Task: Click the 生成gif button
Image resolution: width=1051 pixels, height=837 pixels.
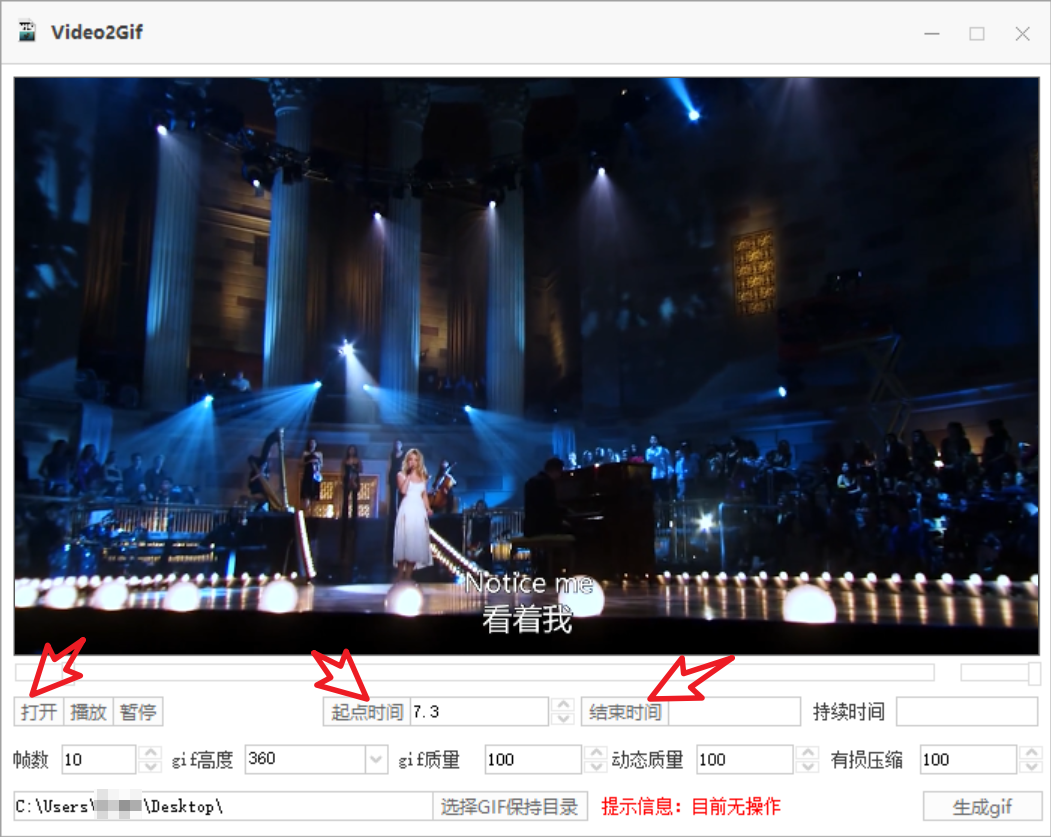Action: pyautogui.click(x=983, y=806)
